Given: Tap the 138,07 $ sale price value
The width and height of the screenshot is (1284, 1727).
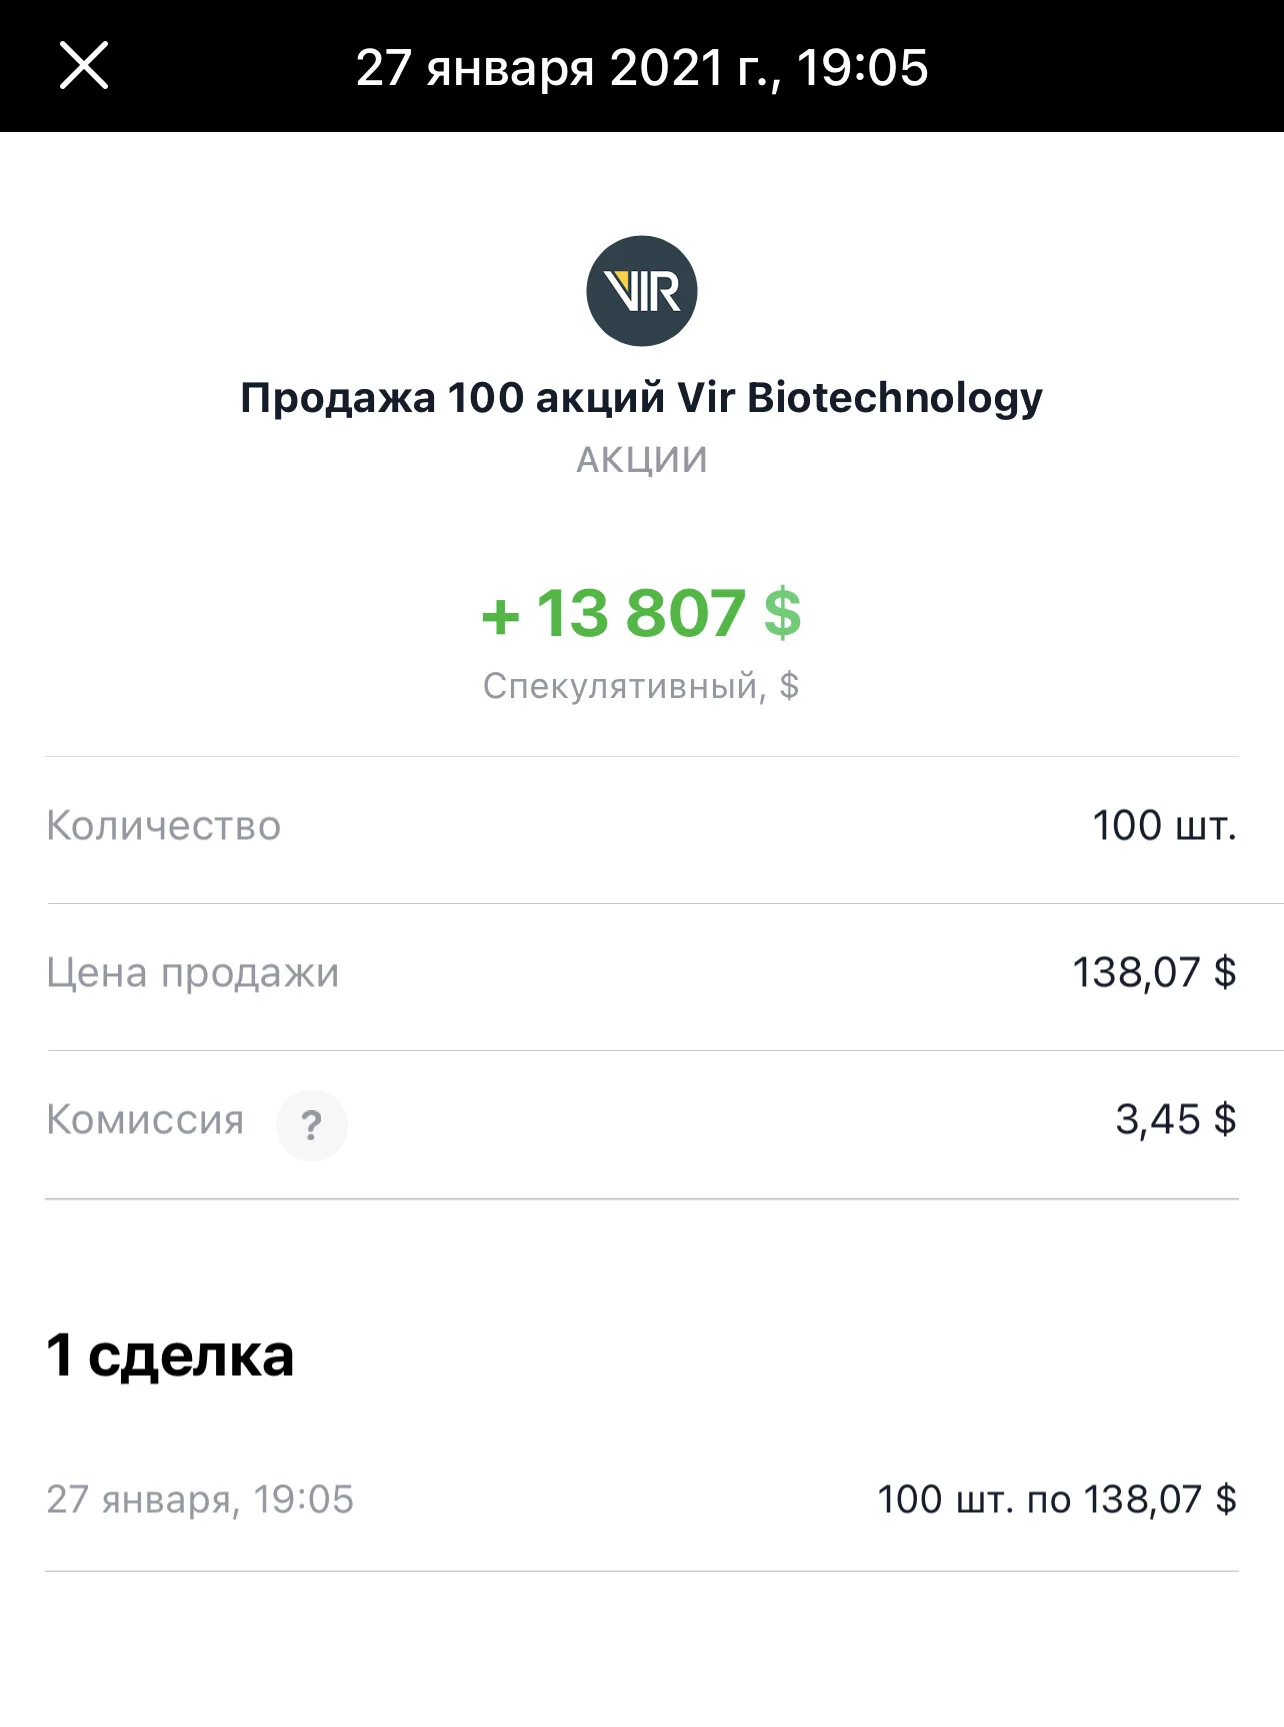Looking at the screenshot, I should 1154,972.
